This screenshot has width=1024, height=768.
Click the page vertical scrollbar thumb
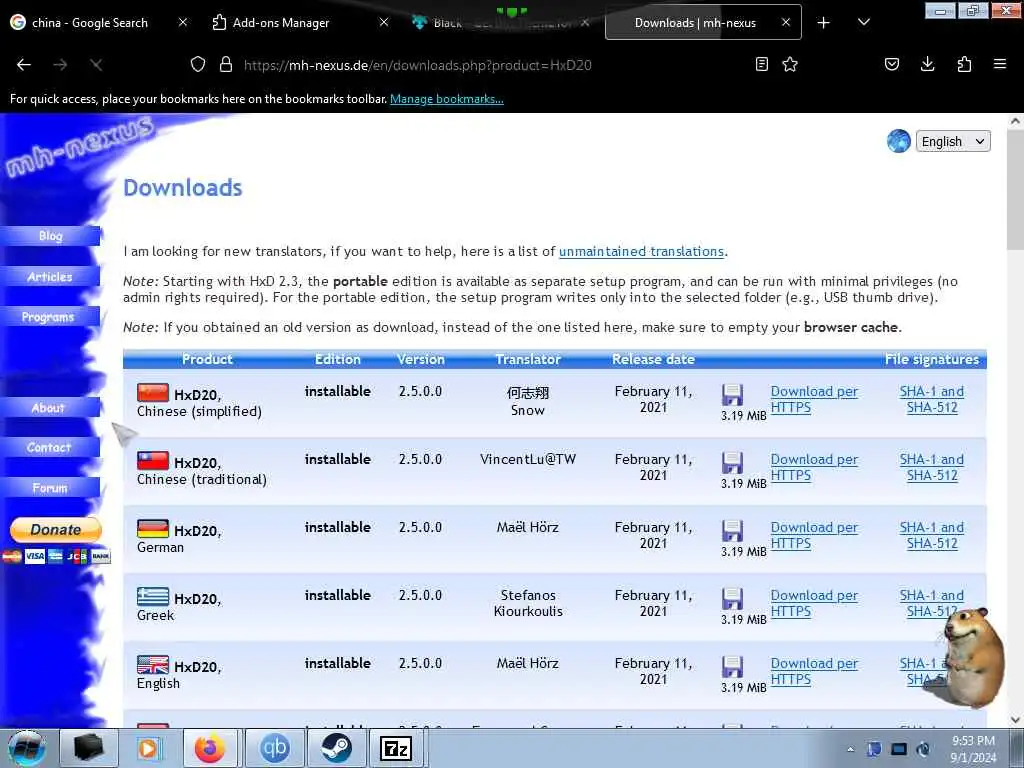click(1015, 189)
